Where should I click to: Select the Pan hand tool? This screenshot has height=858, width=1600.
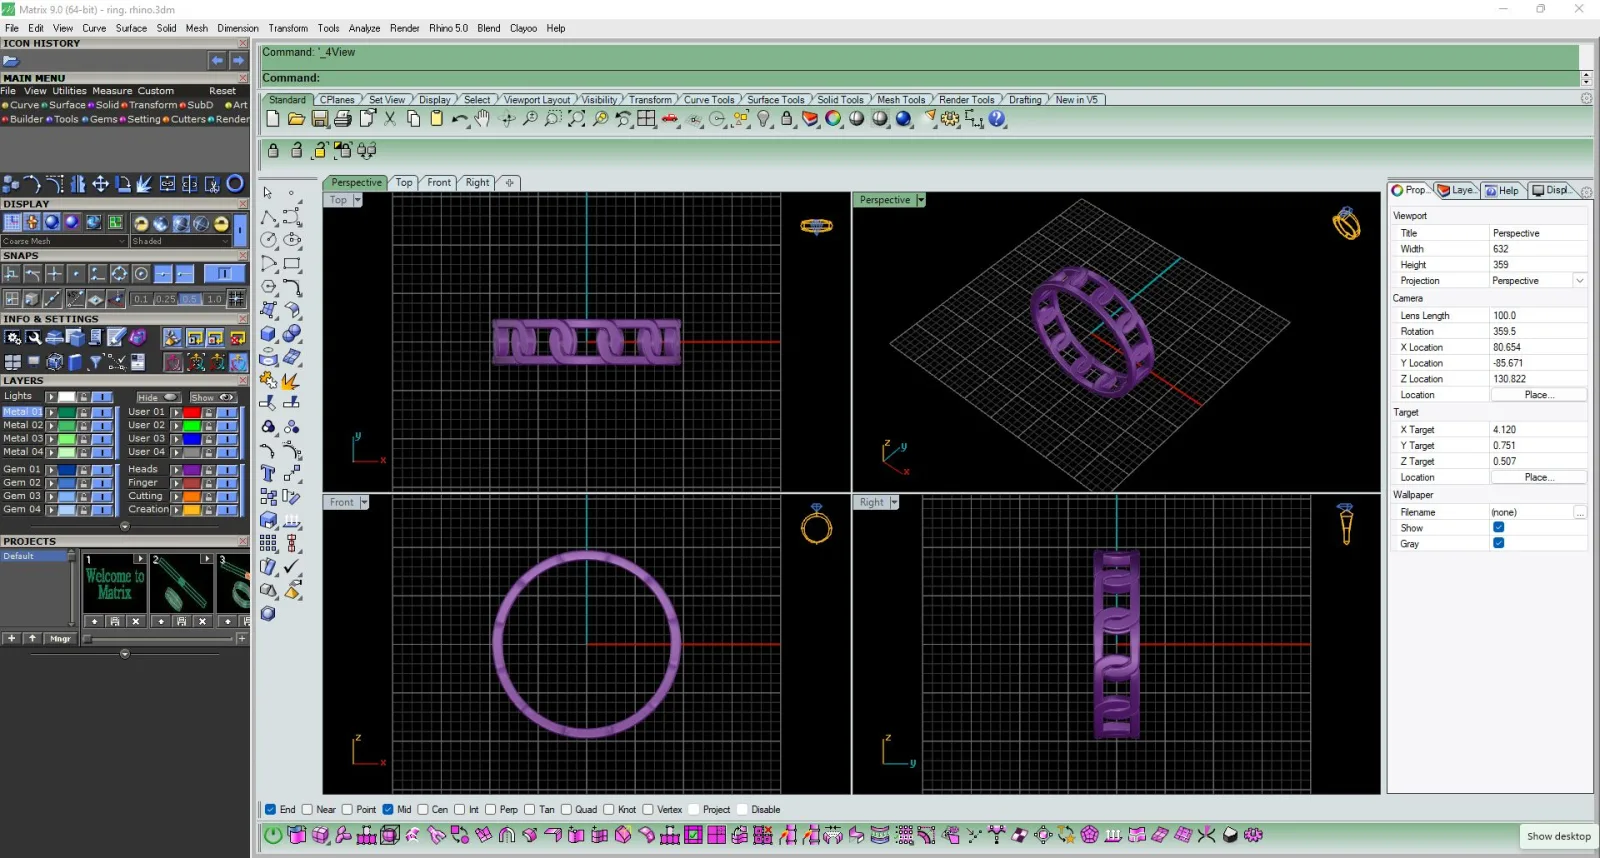tap(483, 119)
